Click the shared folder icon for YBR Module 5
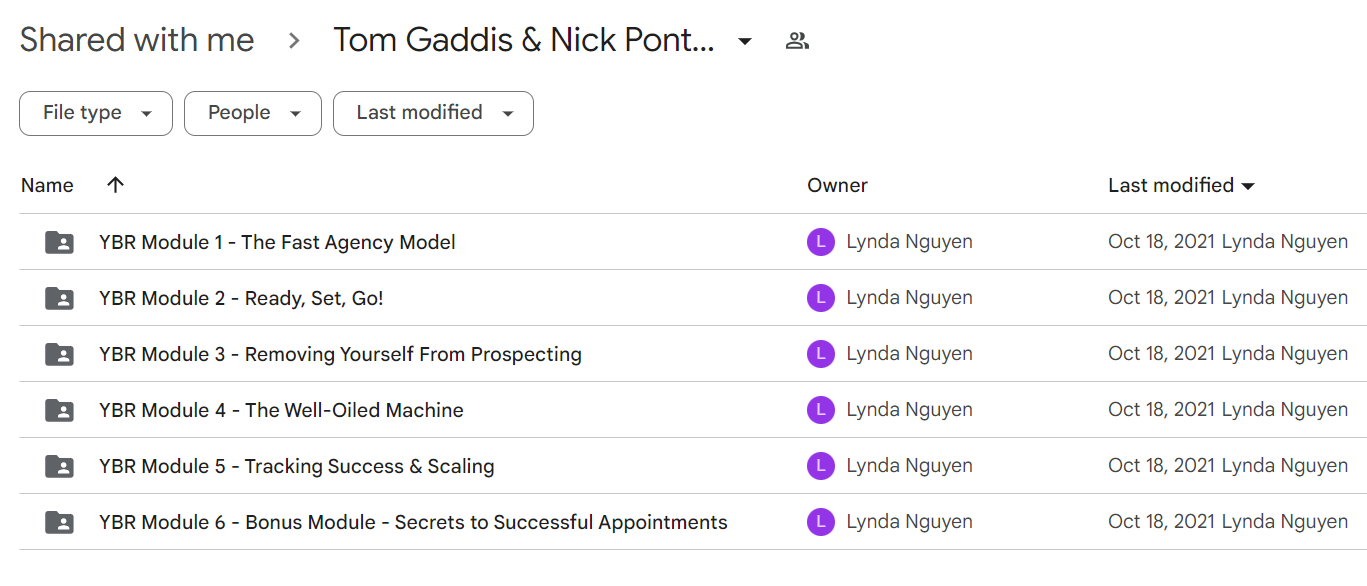1367x586 pixels. pyautogui.click(x=60, y=466)
